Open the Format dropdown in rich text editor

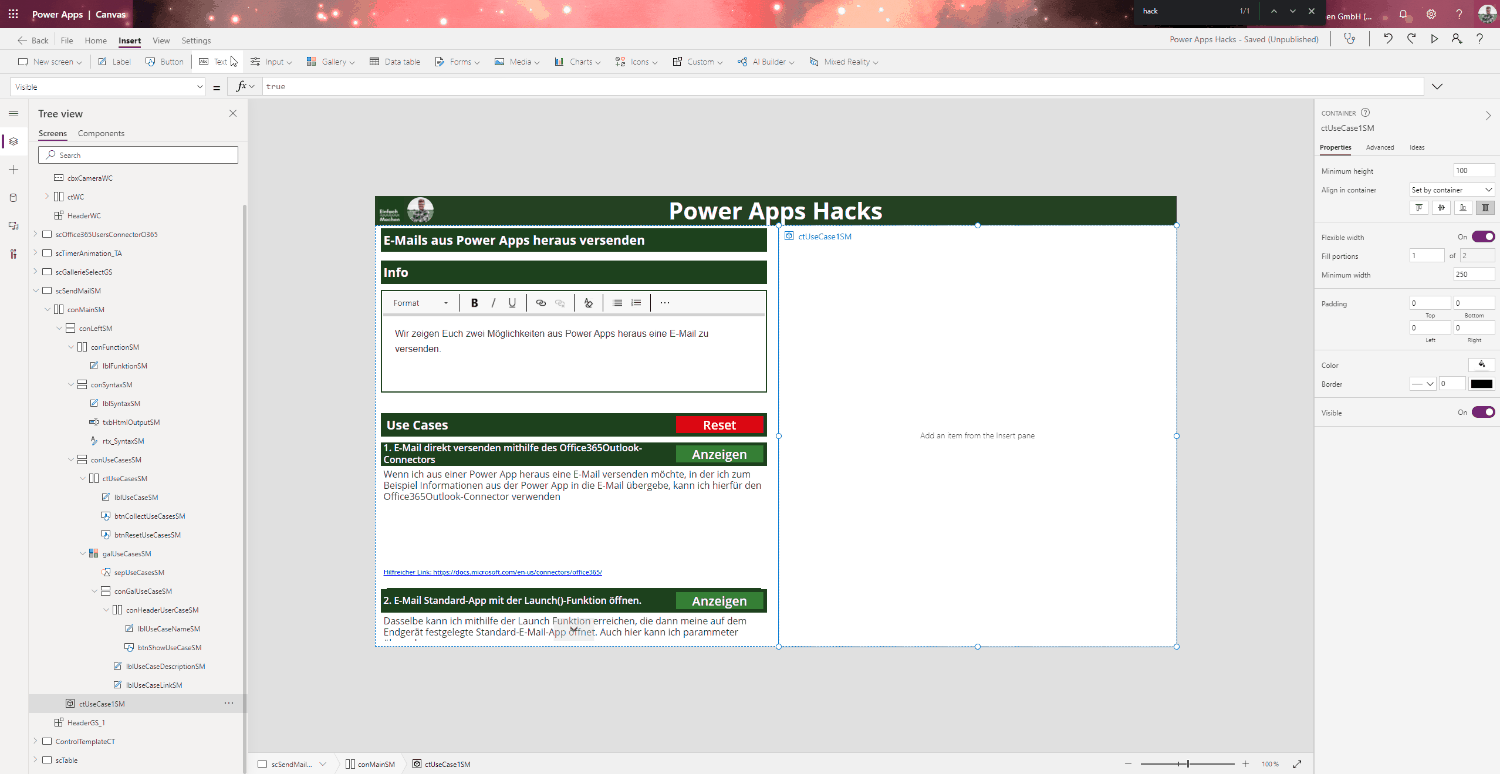pyautogui.click(x=421, y=303)
